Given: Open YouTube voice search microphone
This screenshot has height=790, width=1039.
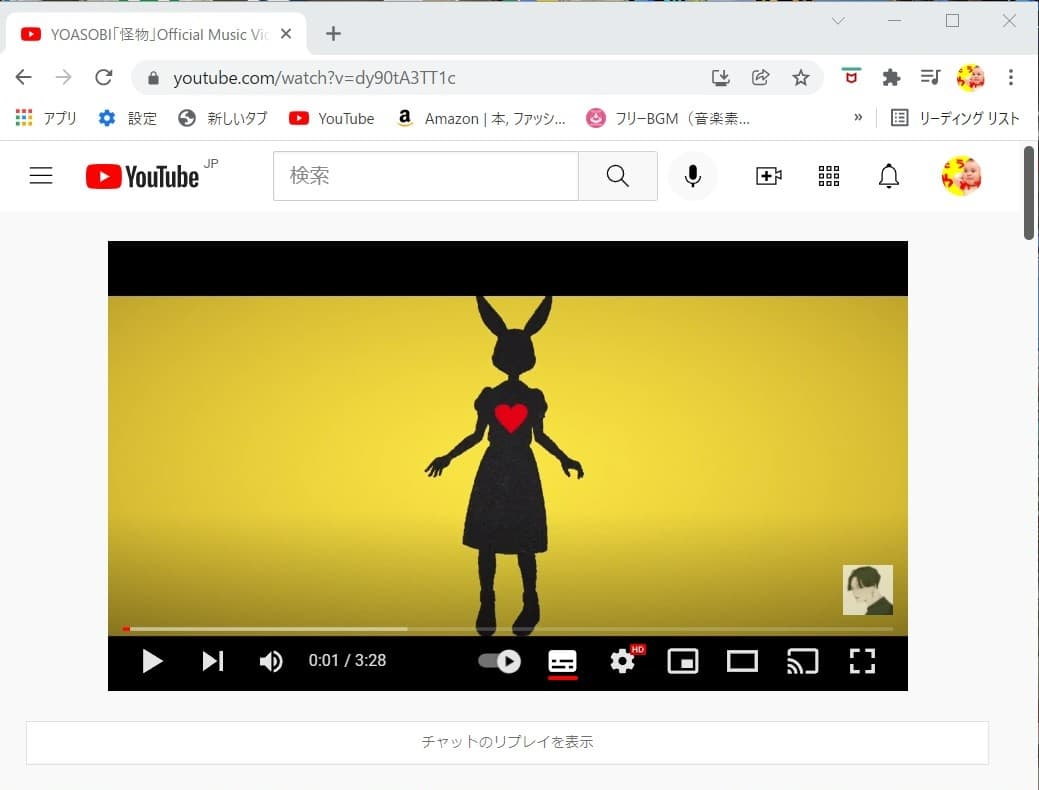Looking at the screenshot, I should (692, 176).
